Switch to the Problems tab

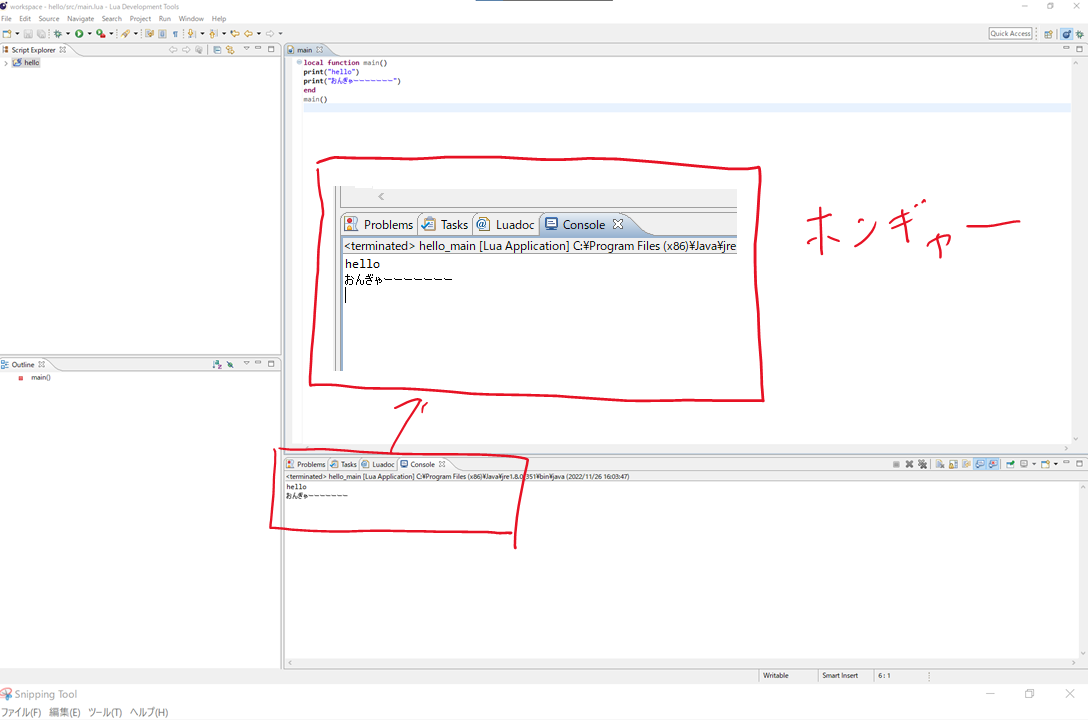pyautogui.click(x=306, y=464)
